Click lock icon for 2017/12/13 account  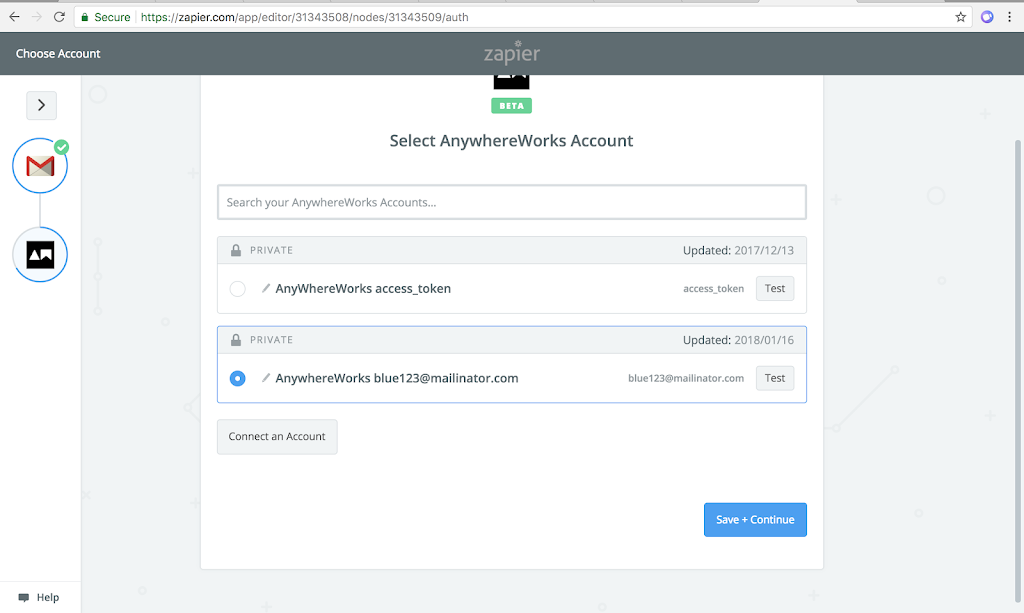pyautogui.click(x=236, y=250)
